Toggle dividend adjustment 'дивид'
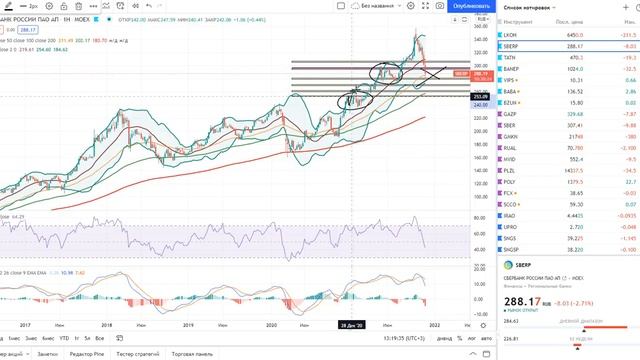Screen dimensions: 640x360 (444, 338)
